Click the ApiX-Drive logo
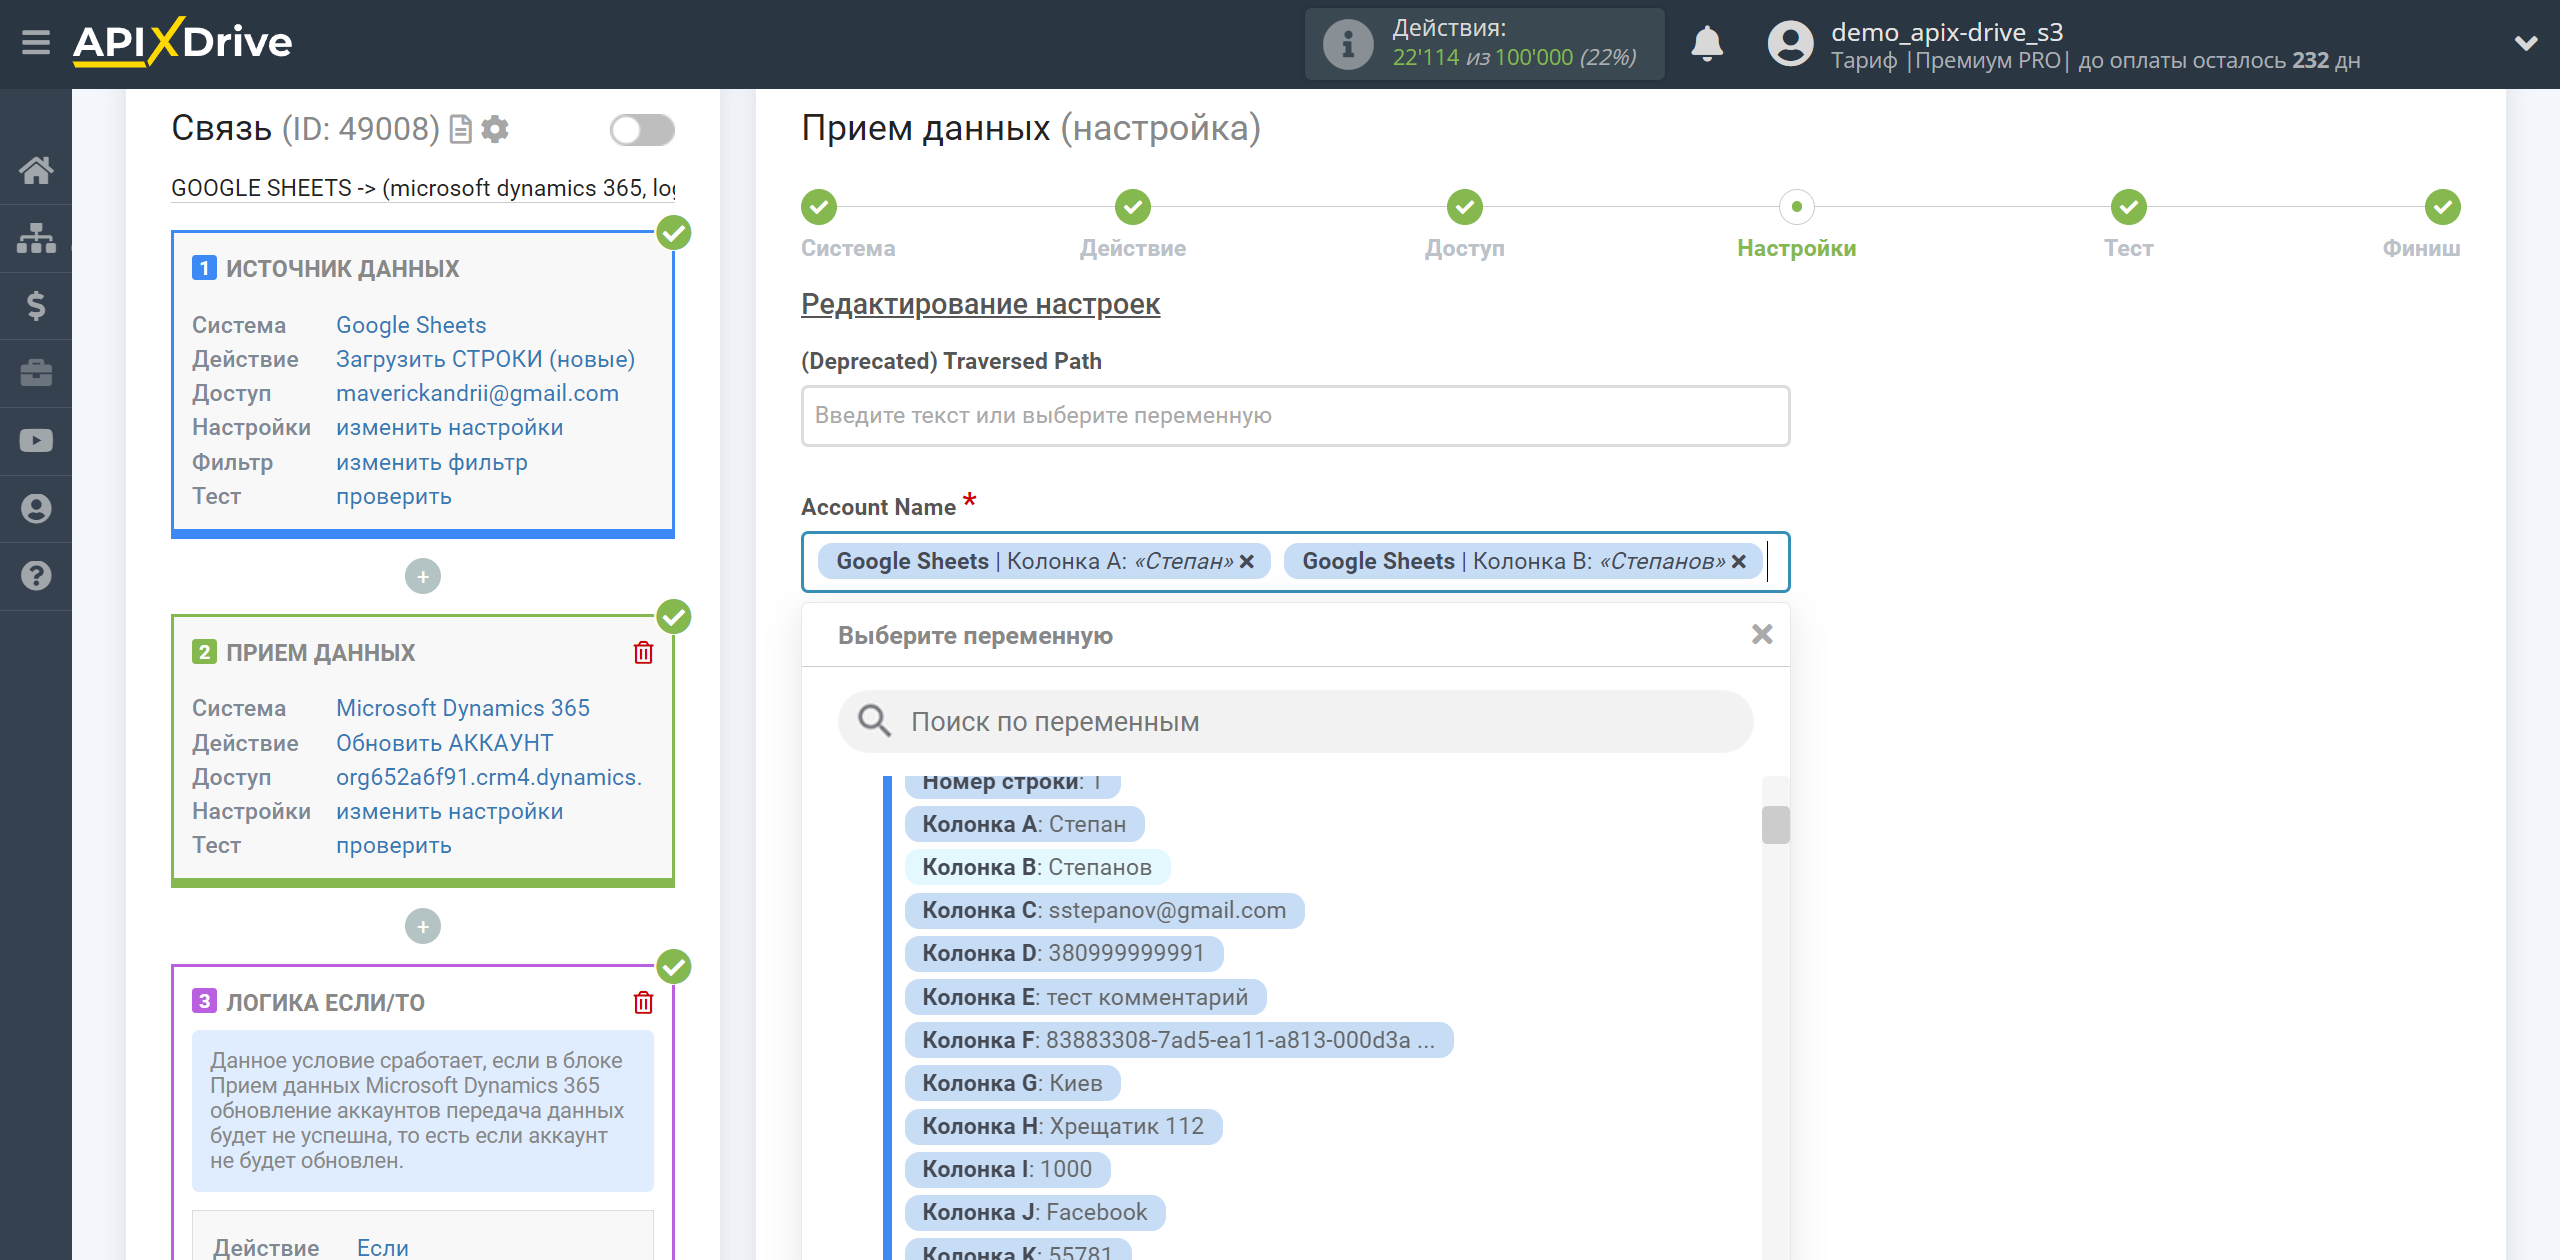 pyautogui.click(x=182, y=42)
